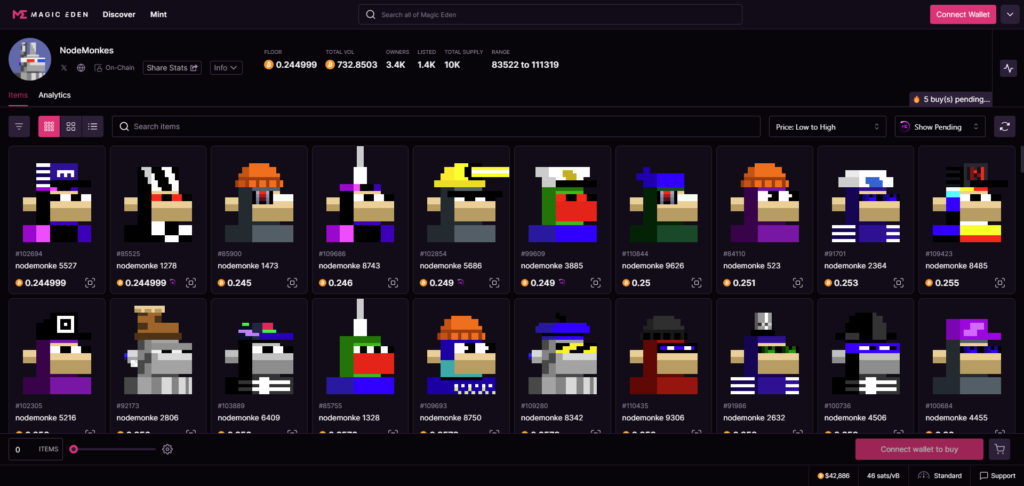The width and height of the screenshot is (1024, 486).
Task: Click details icon on nodemonke 8743 card
Action: click(393, 283)
